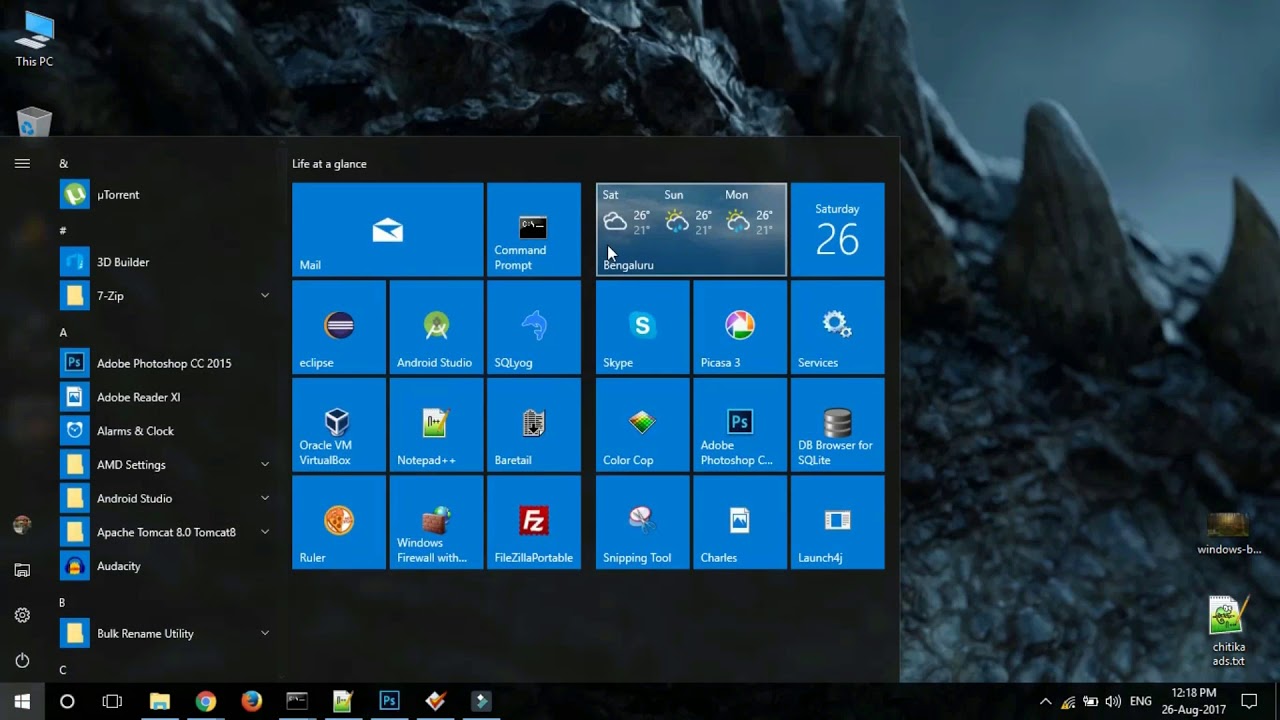The height and width of the screenshot is (720, 1280).
Task: Open the volume speaker icon in tray
Action: (1113, 701)
